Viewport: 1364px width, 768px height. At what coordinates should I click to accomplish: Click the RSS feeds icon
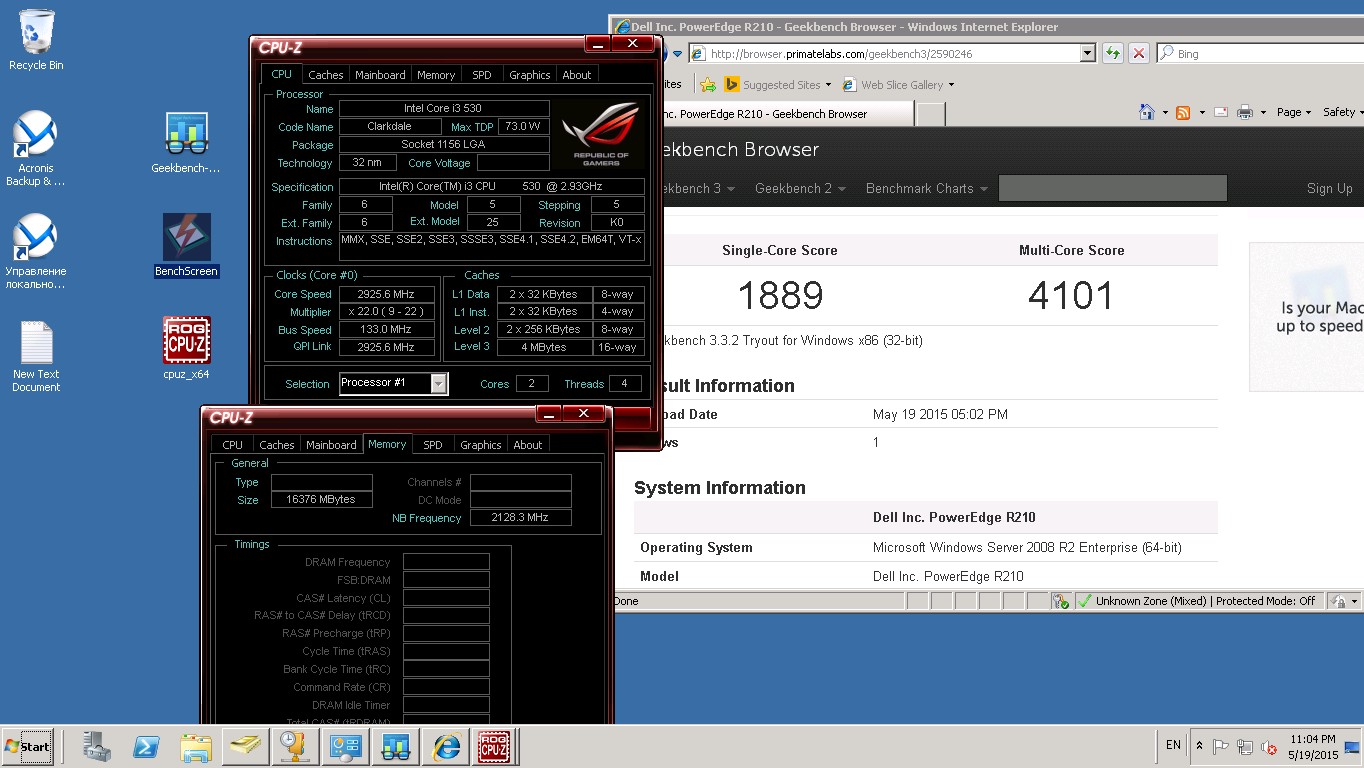tap(1183, 112)
